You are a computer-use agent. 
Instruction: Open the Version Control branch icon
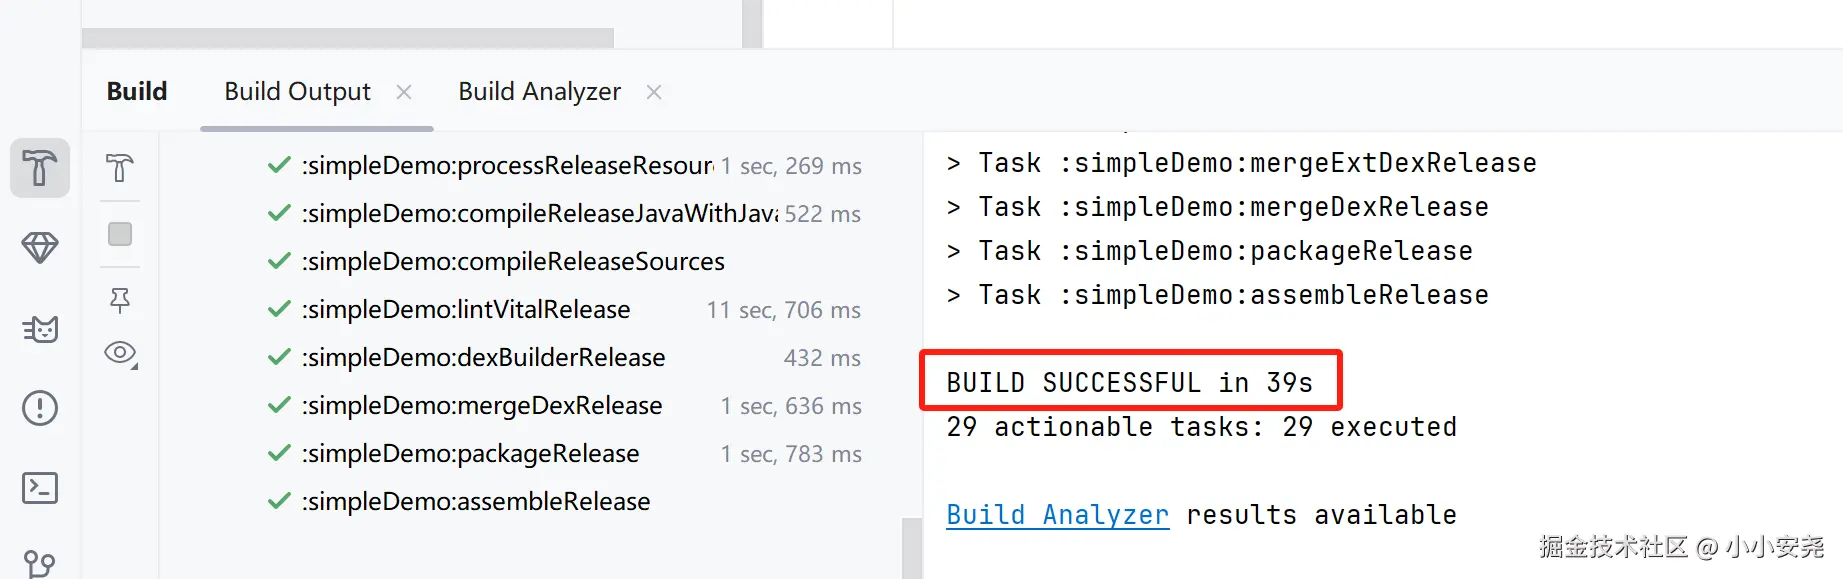click(x=40, y=563)
